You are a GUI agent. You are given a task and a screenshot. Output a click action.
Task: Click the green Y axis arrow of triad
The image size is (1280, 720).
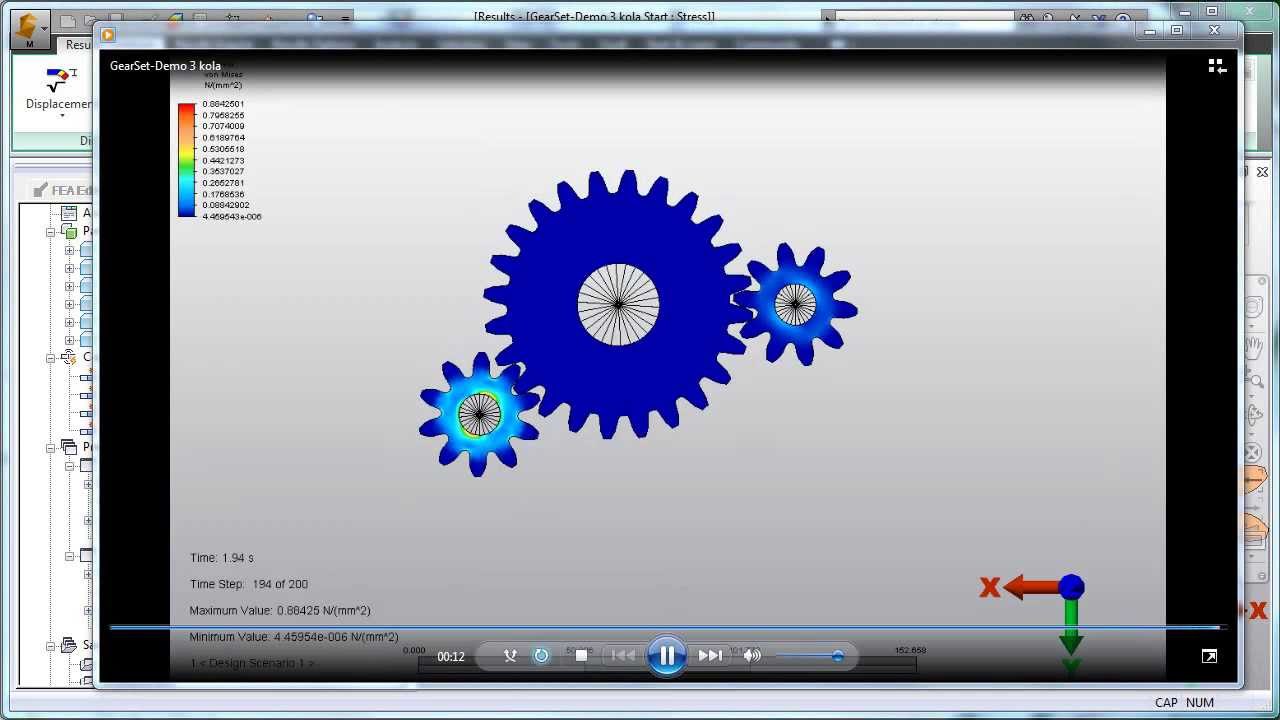[1071, 627]
